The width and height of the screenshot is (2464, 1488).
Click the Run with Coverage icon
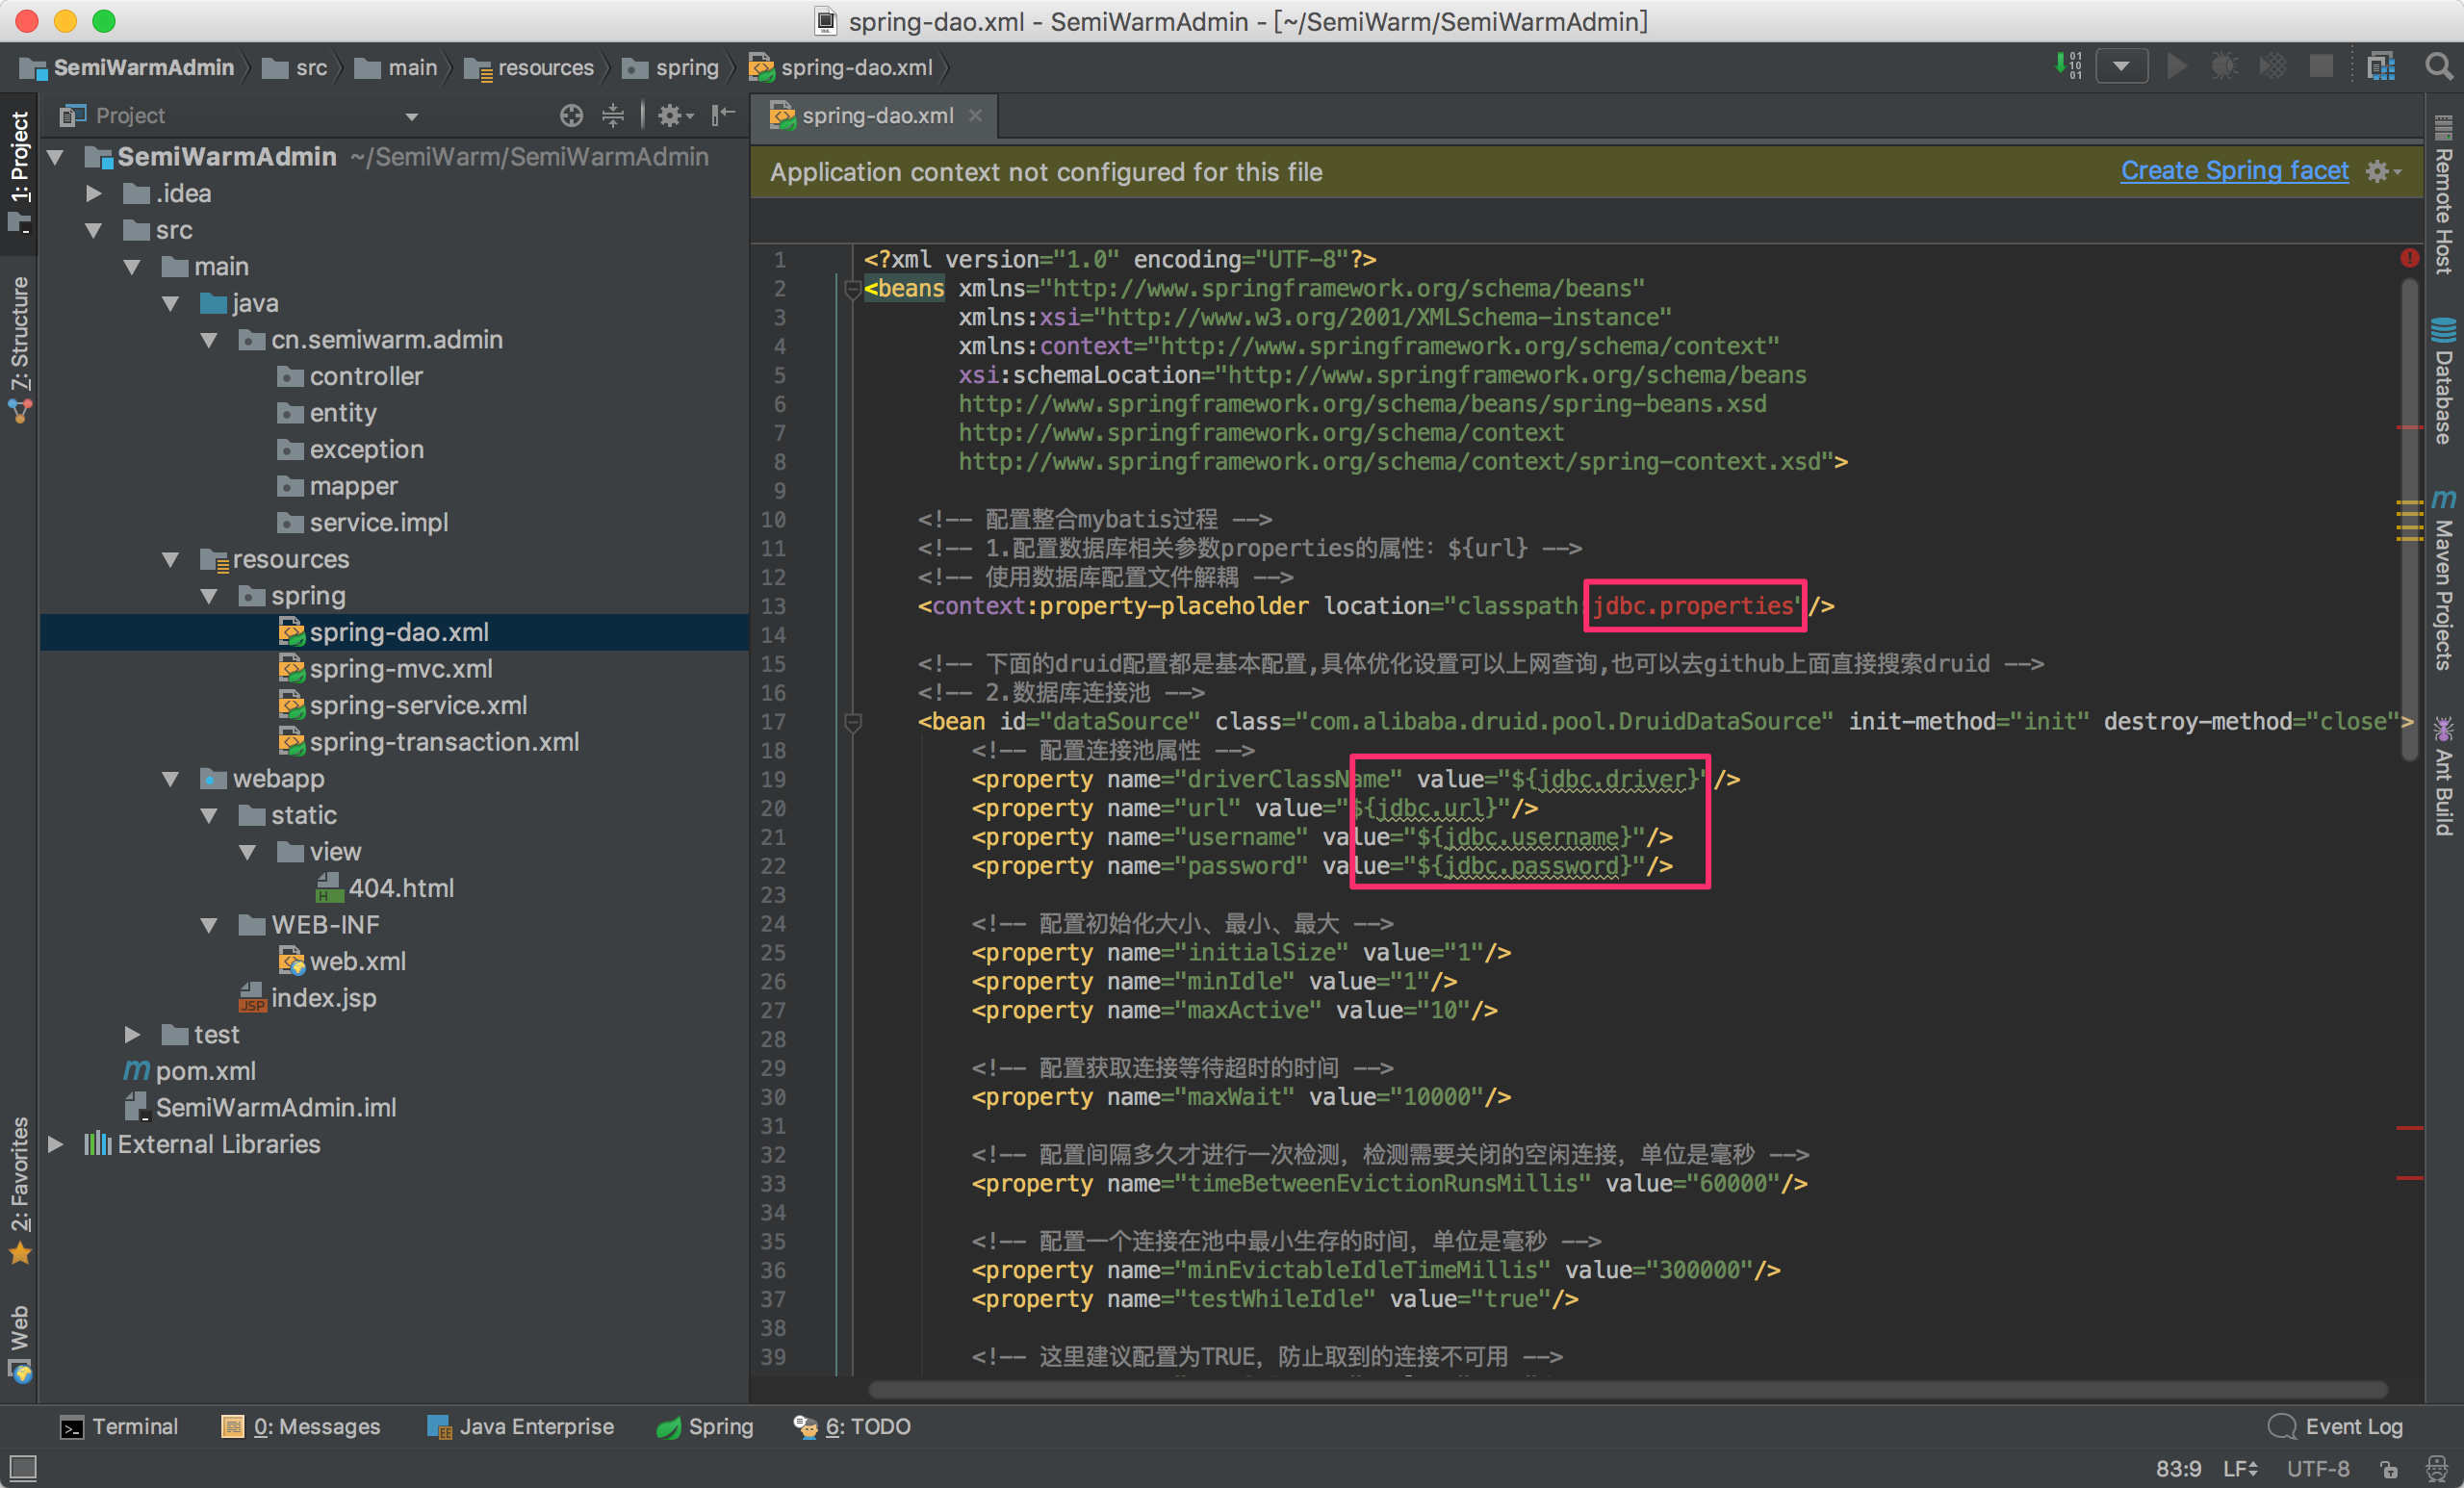pos(2273,67)
